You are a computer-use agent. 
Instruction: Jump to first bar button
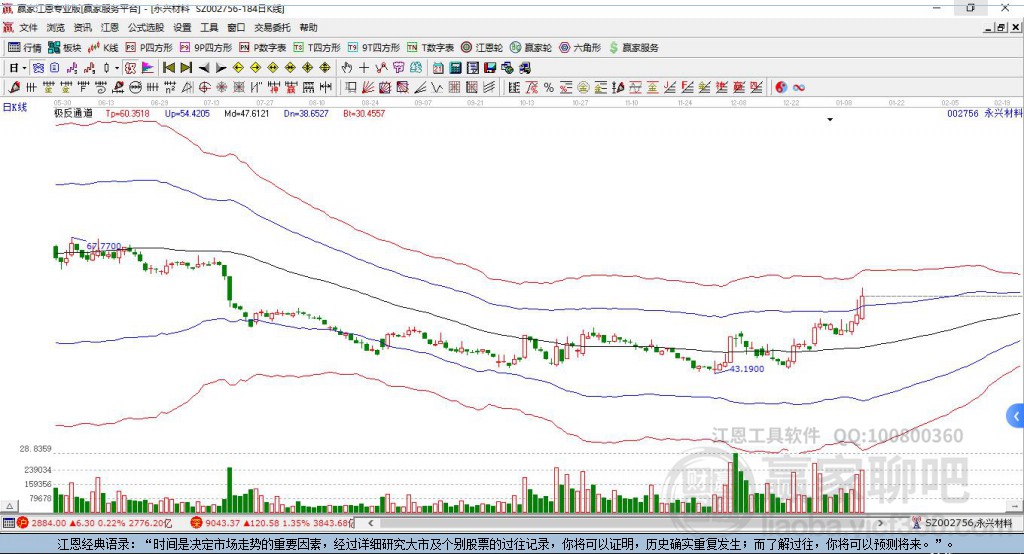click(x=168, y=68)
